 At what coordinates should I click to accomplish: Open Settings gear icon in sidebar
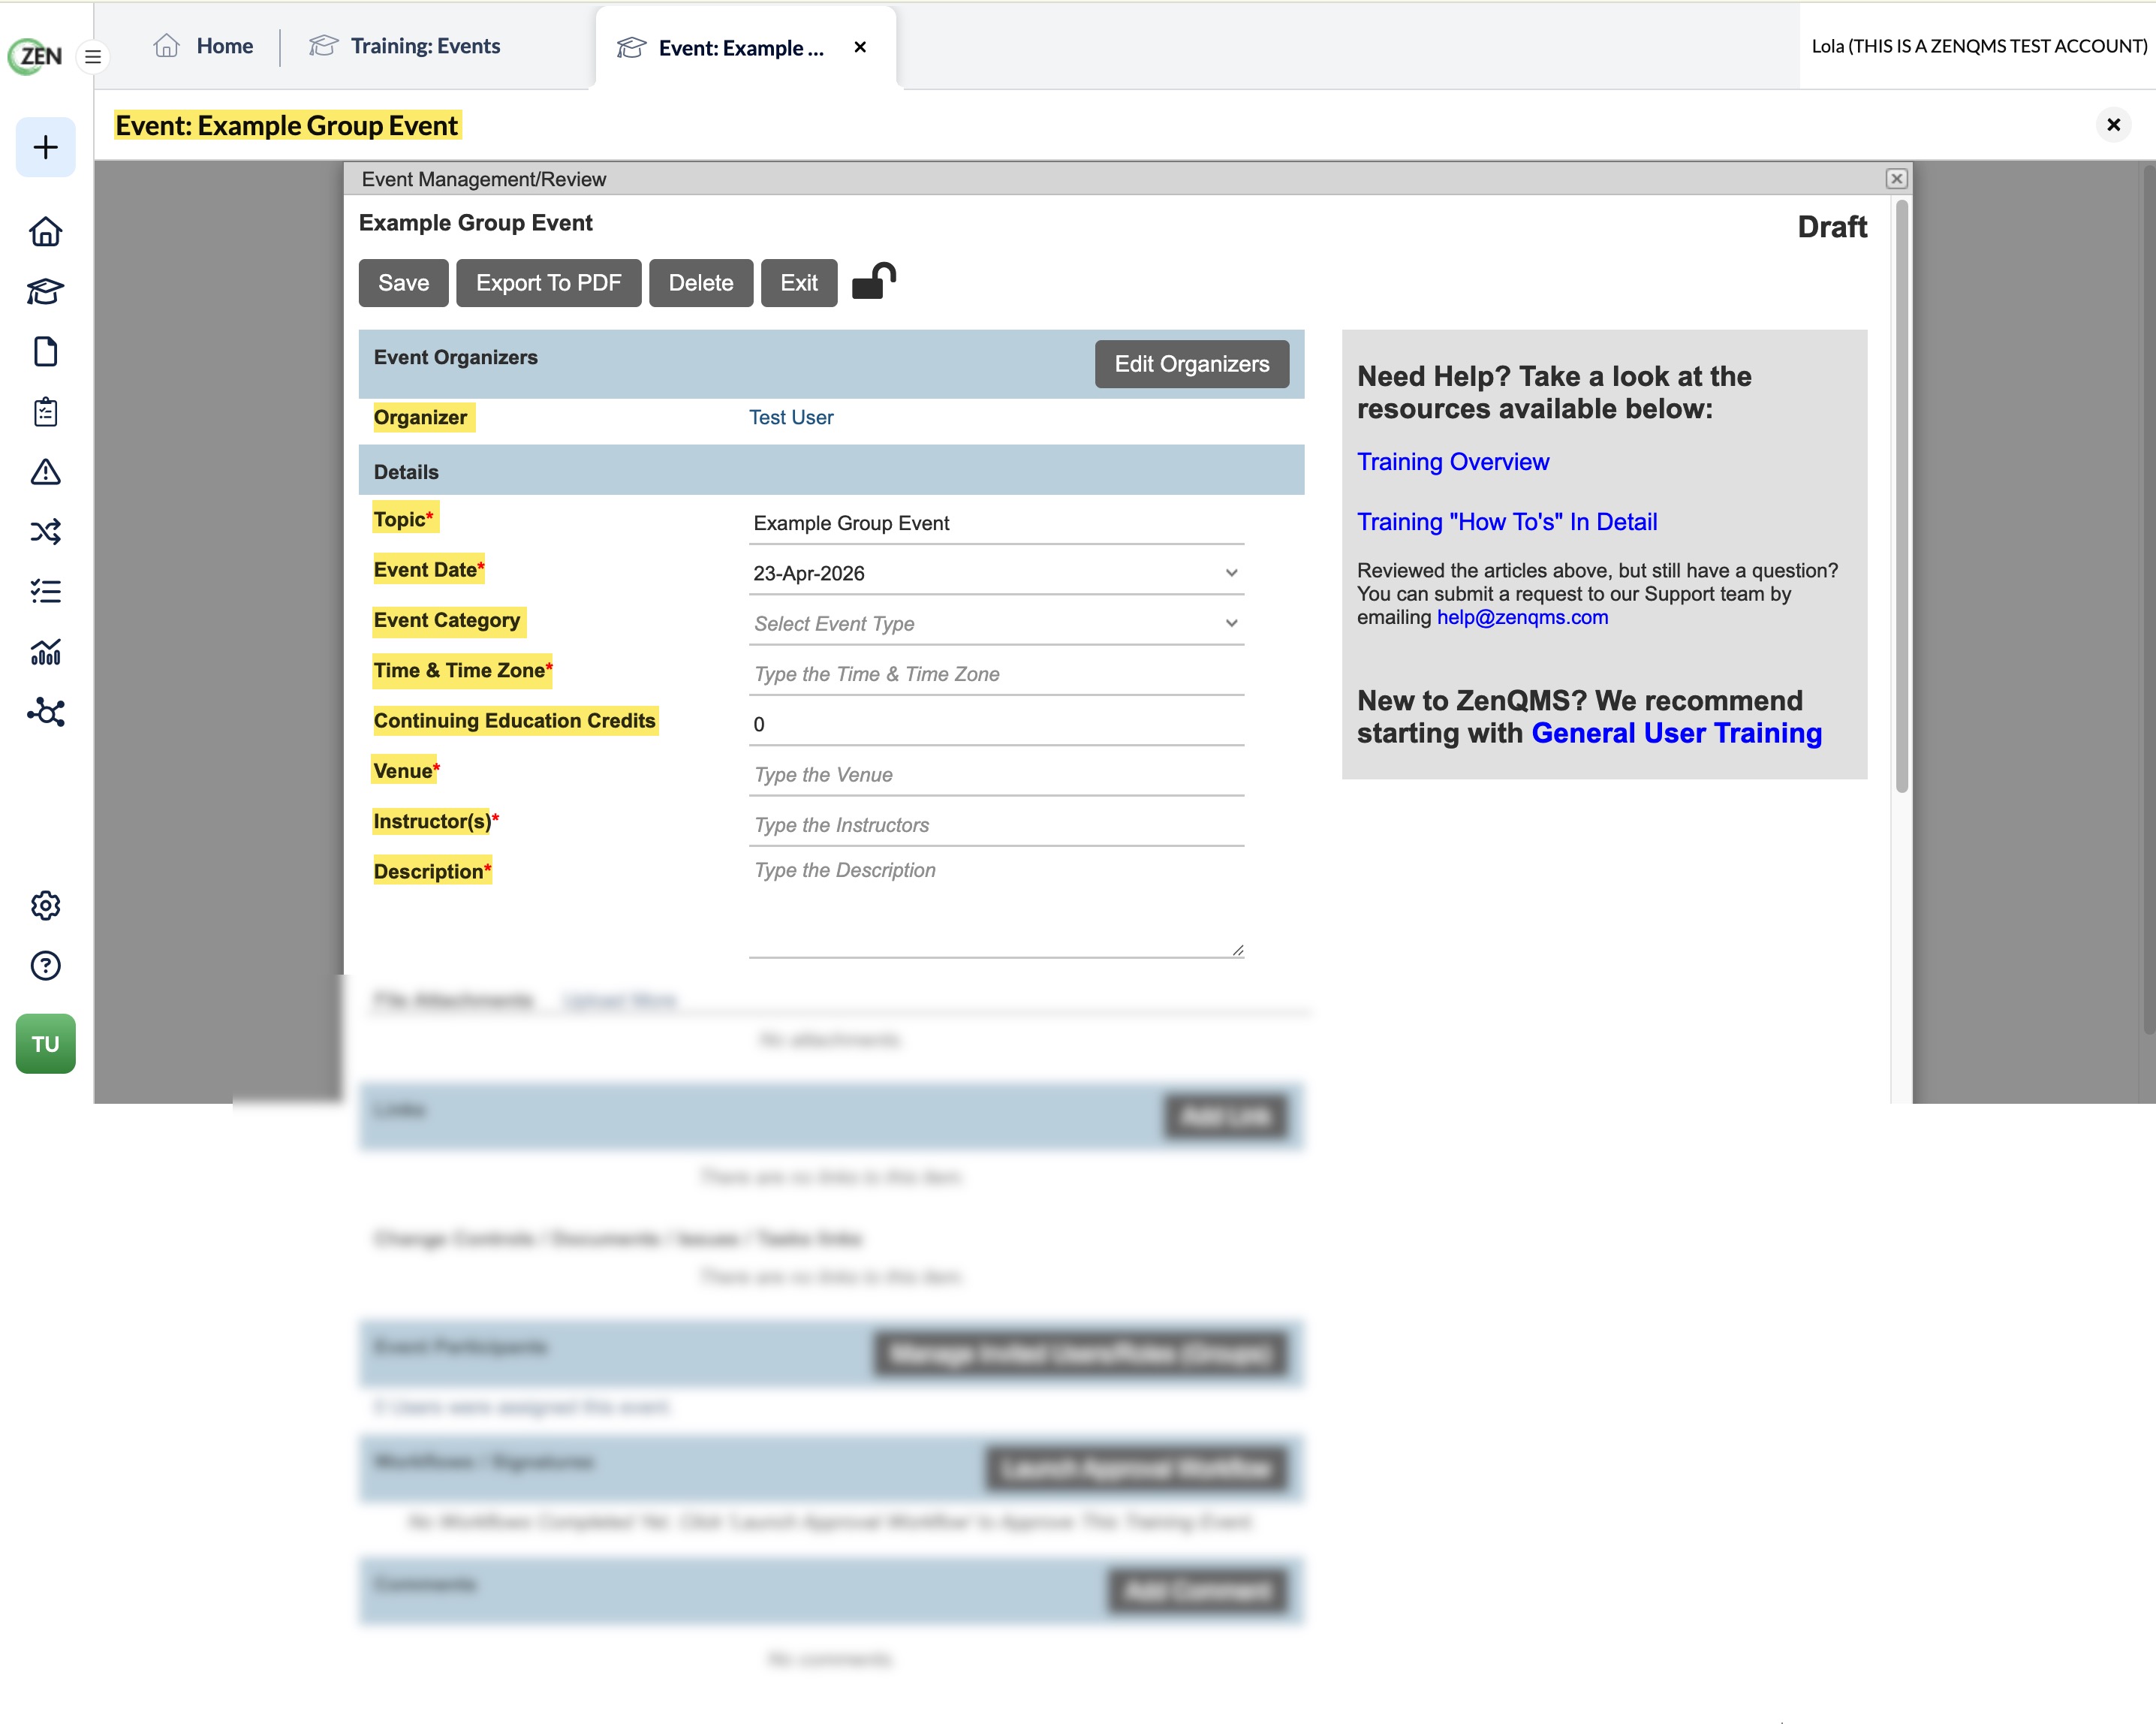(45, 906)
